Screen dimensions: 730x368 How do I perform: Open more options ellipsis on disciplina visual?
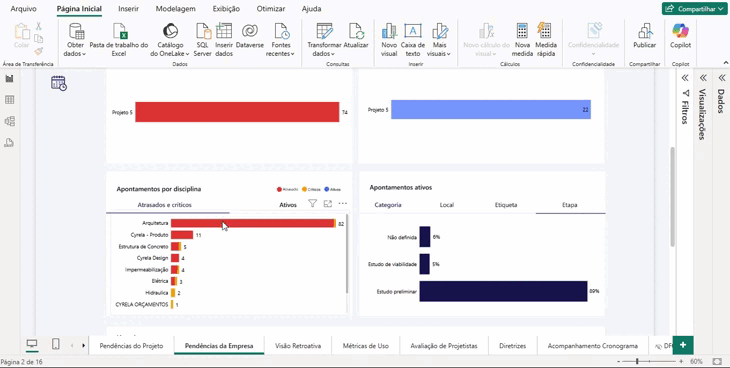pos(343,204)
